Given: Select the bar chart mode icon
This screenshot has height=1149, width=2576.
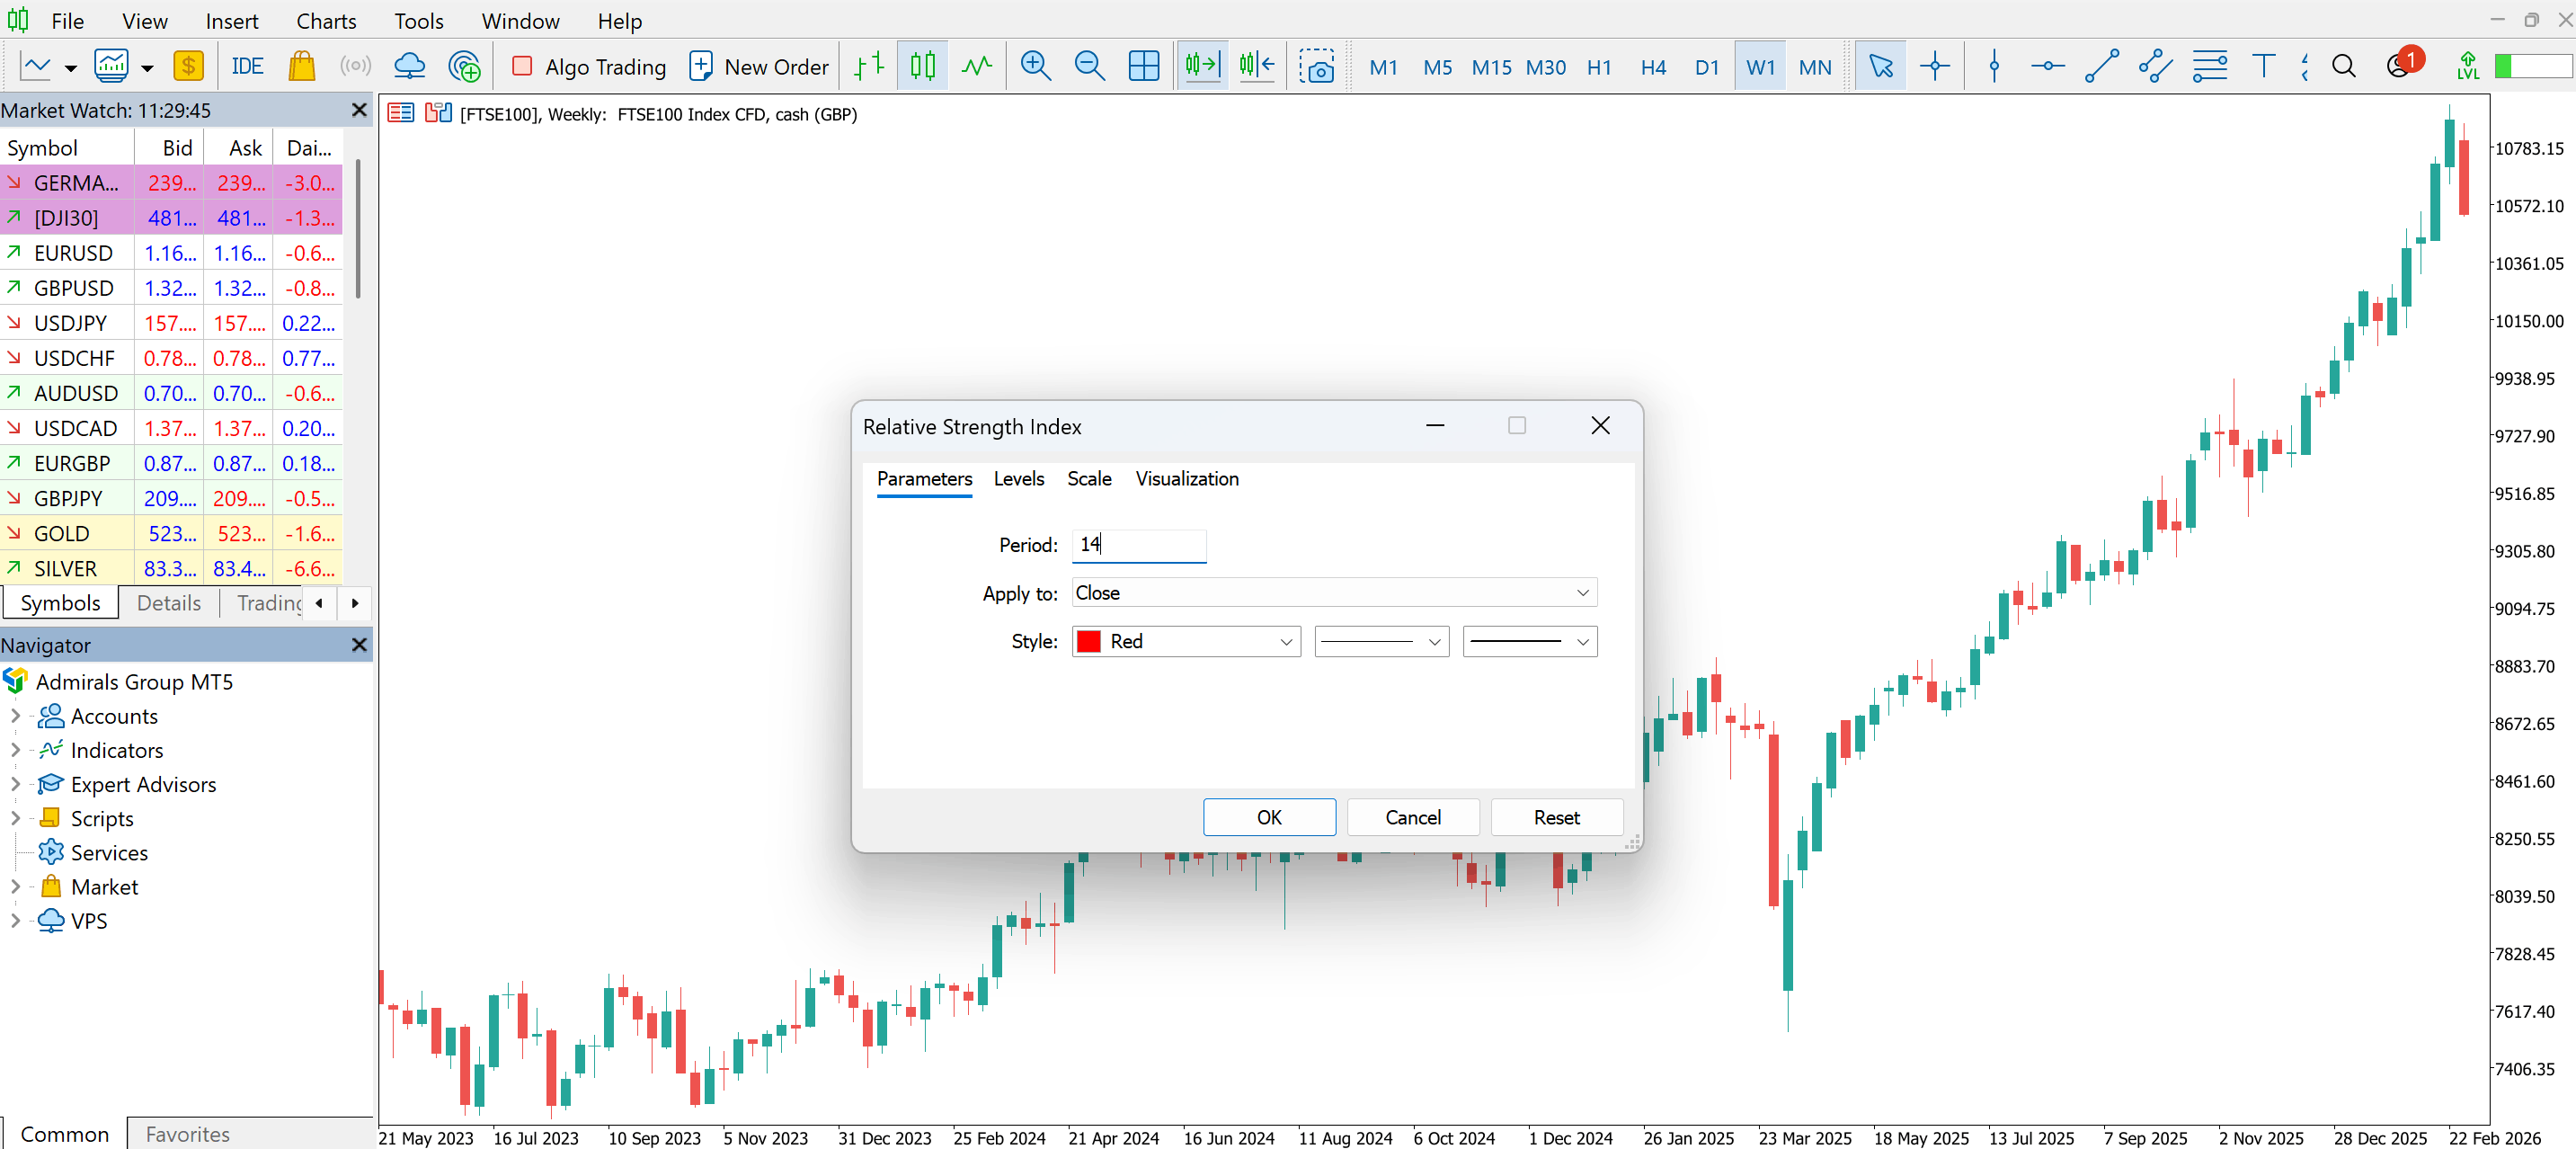Looking at the screenshot, I should (869, 67).
